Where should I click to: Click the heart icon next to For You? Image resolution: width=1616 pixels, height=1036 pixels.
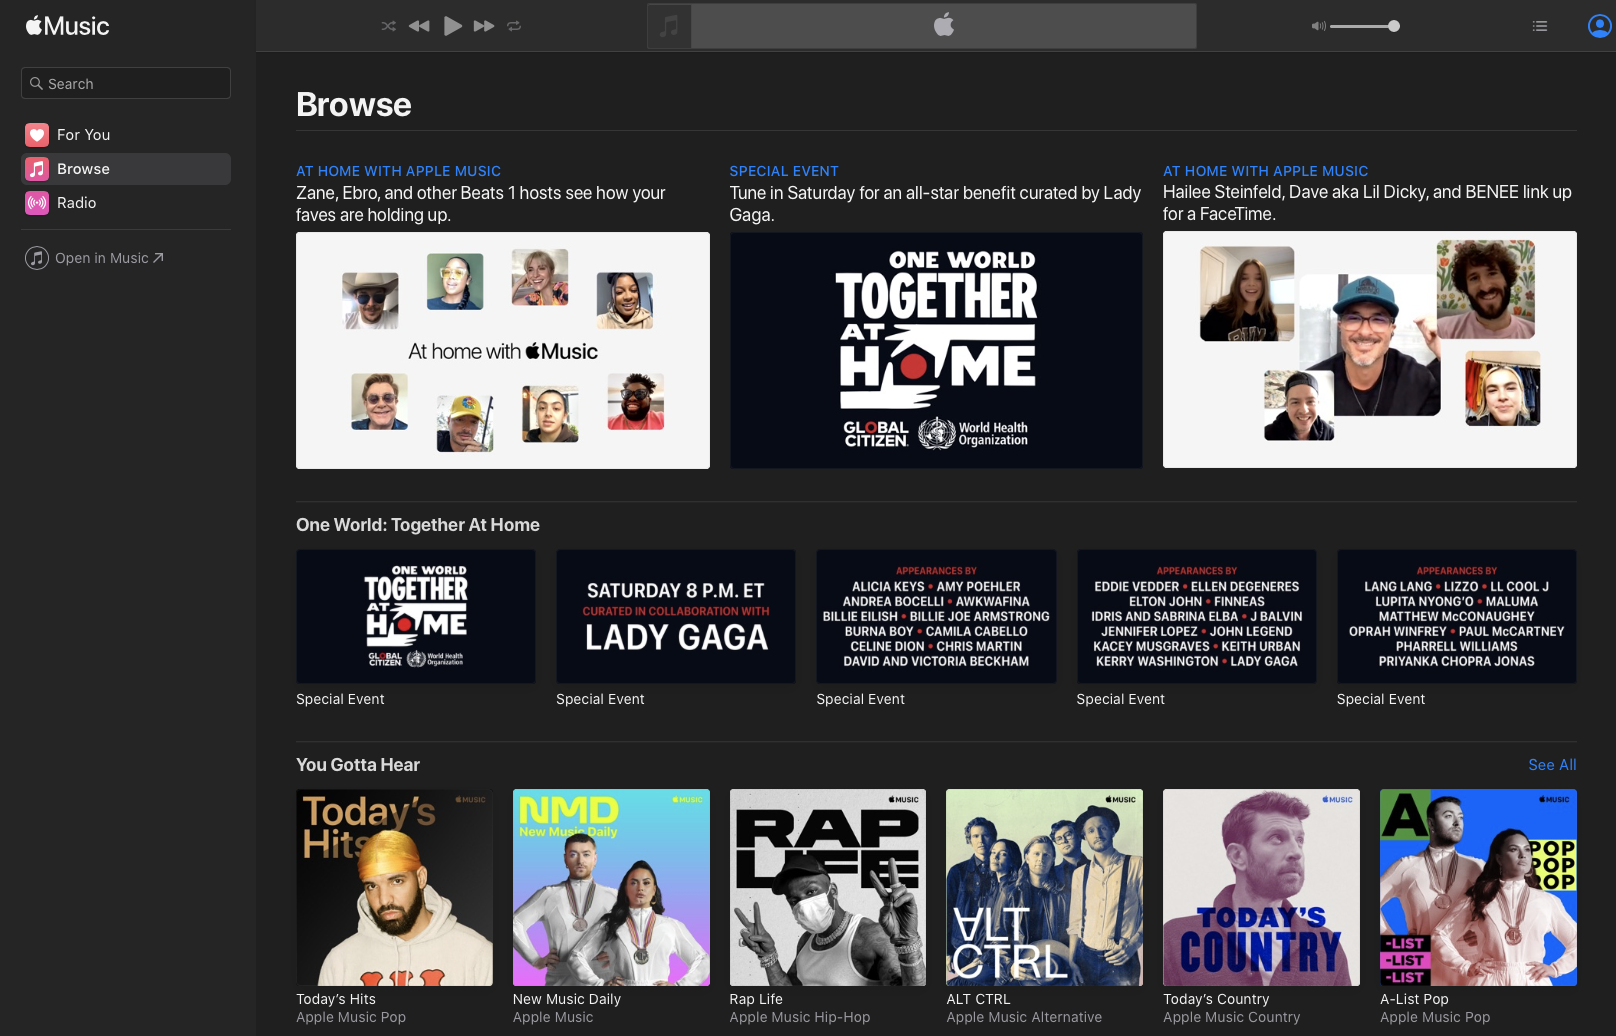[37, 134]
